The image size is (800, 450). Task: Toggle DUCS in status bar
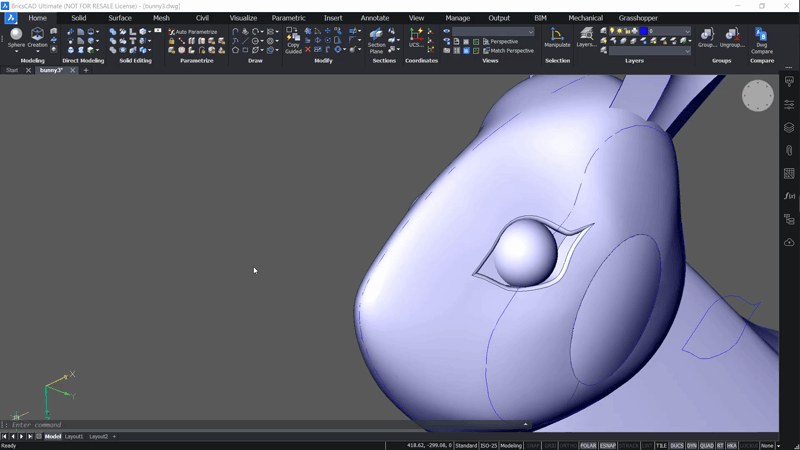point(677,446)
